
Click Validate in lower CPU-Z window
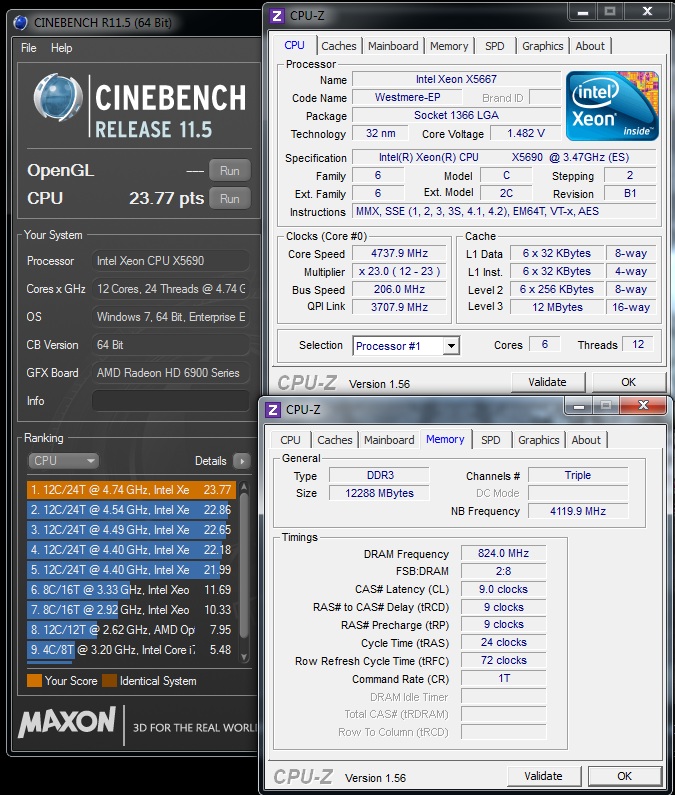(x=543, y=776)
